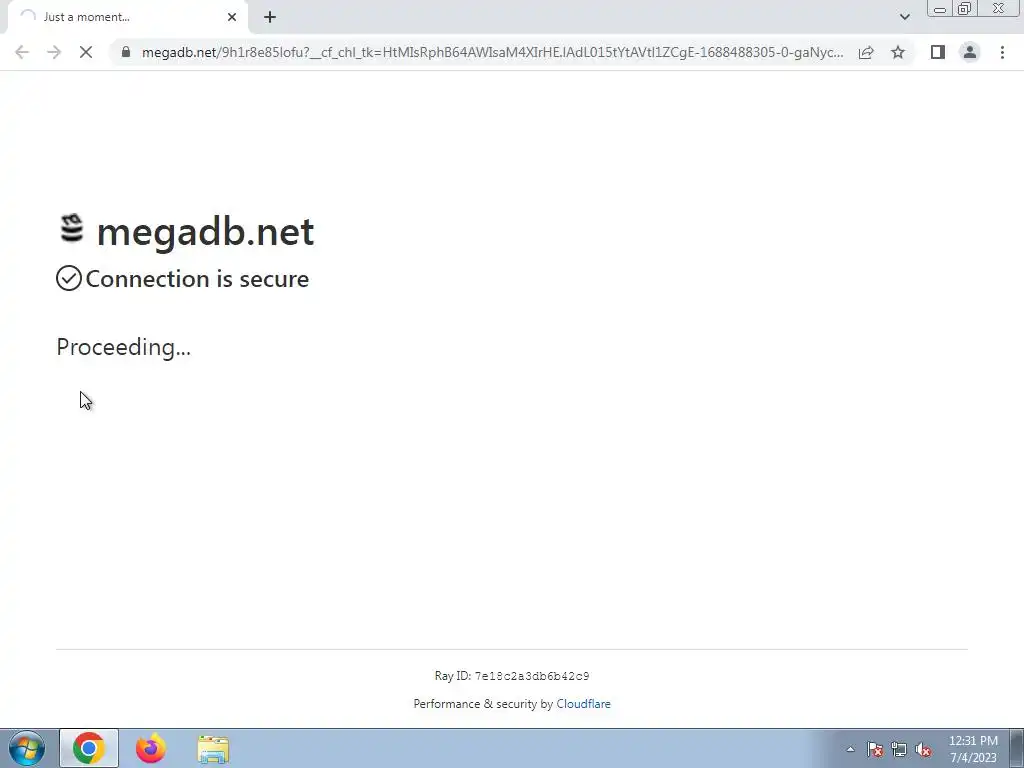Image resolution: width=1024 pixels, height=768 pixels.
Task: Click the 'Proceeding...' text
Action: tap(123, 347)
